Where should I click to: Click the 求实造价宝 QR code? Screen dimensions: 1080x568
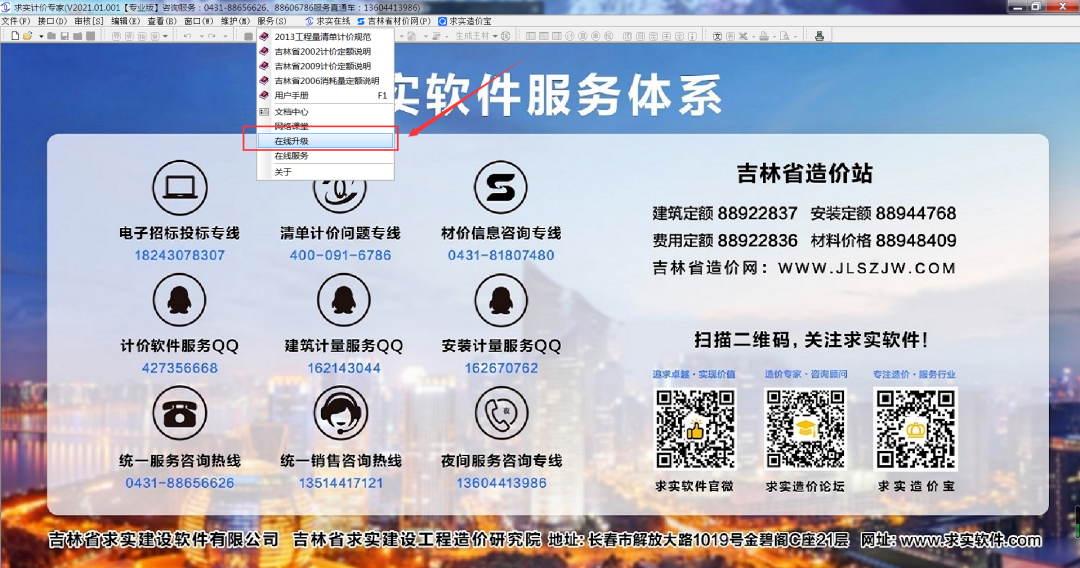pyautogui.click(x=915, y=429)
